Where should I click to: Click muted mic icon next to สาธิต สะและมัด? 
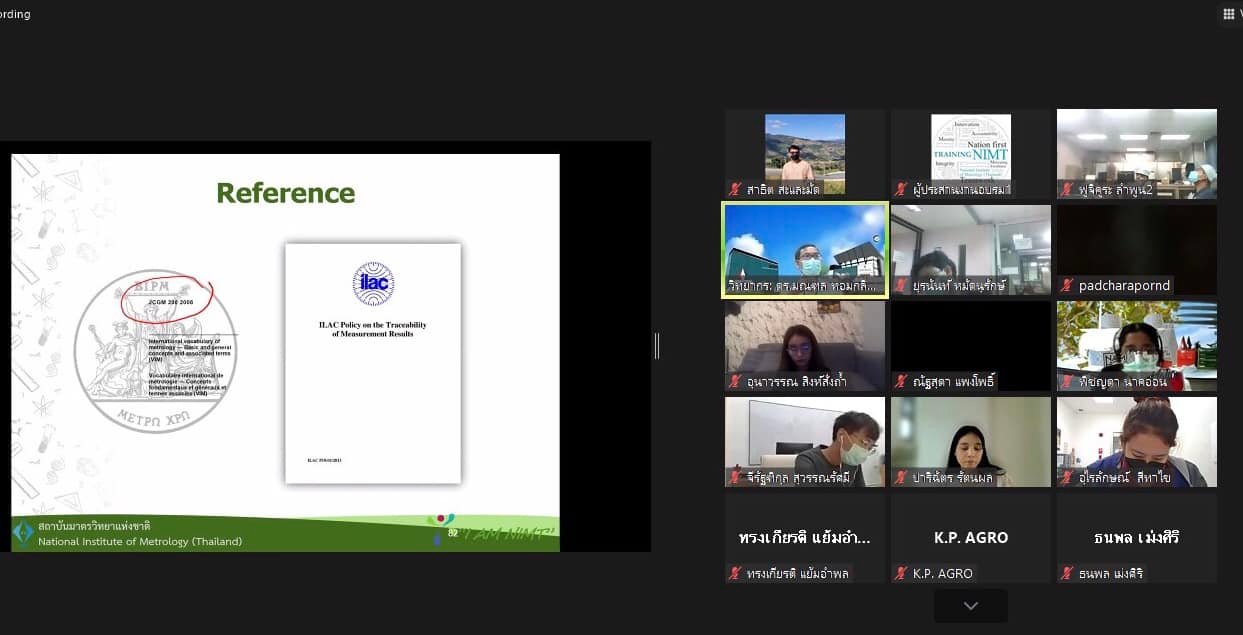pyautogui.click(x=736, y=189)
